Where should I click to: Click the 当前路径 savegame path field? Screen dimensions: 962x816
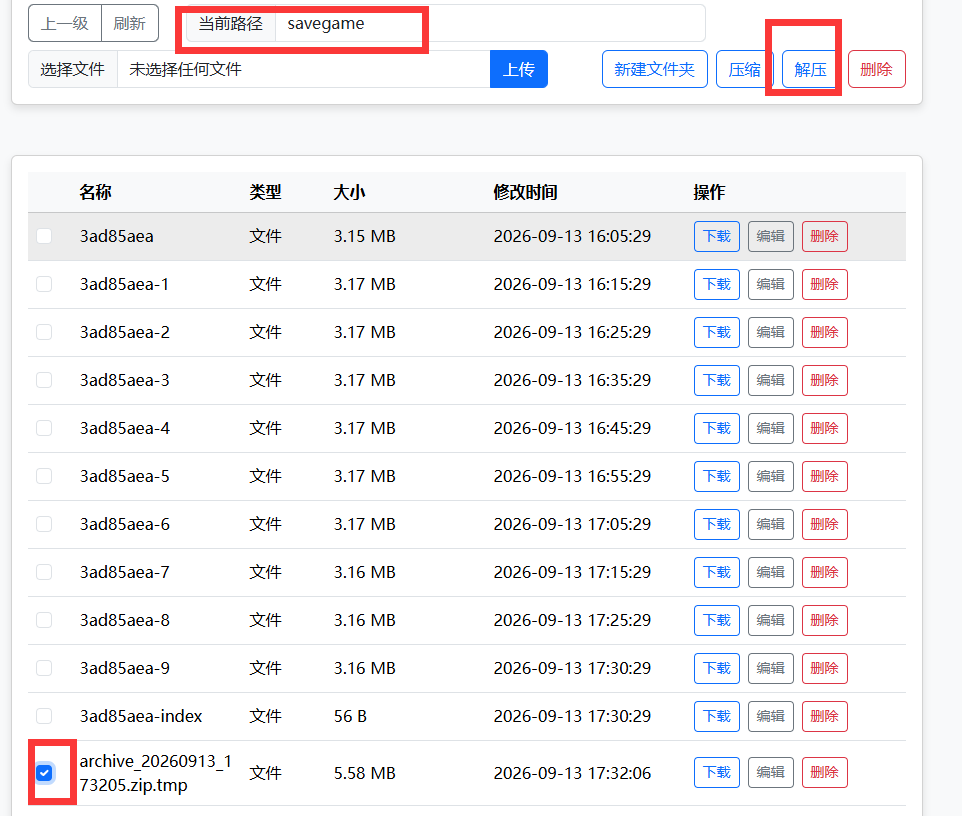[490, 23]
